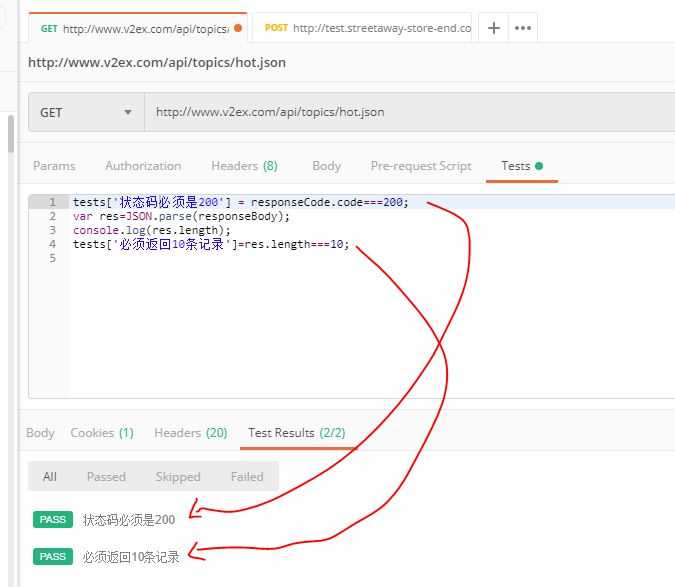This screenshot has height=587, width=675.
Task: Switch to the POST streetaway-store request tab
Action: 362,28
